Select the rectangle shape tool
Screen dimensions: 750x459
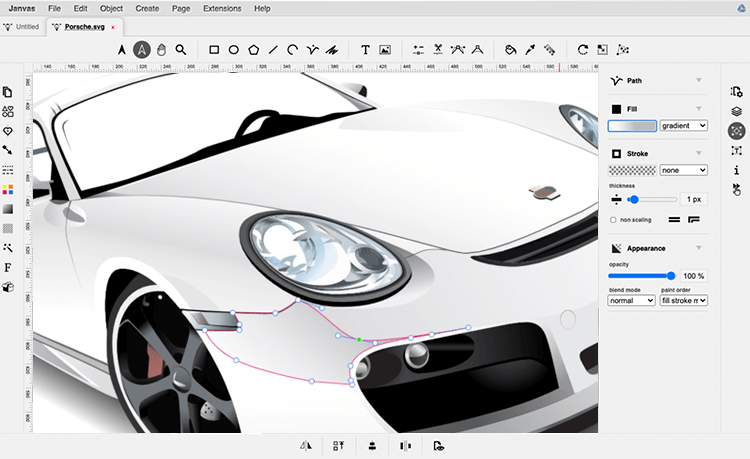214,50
